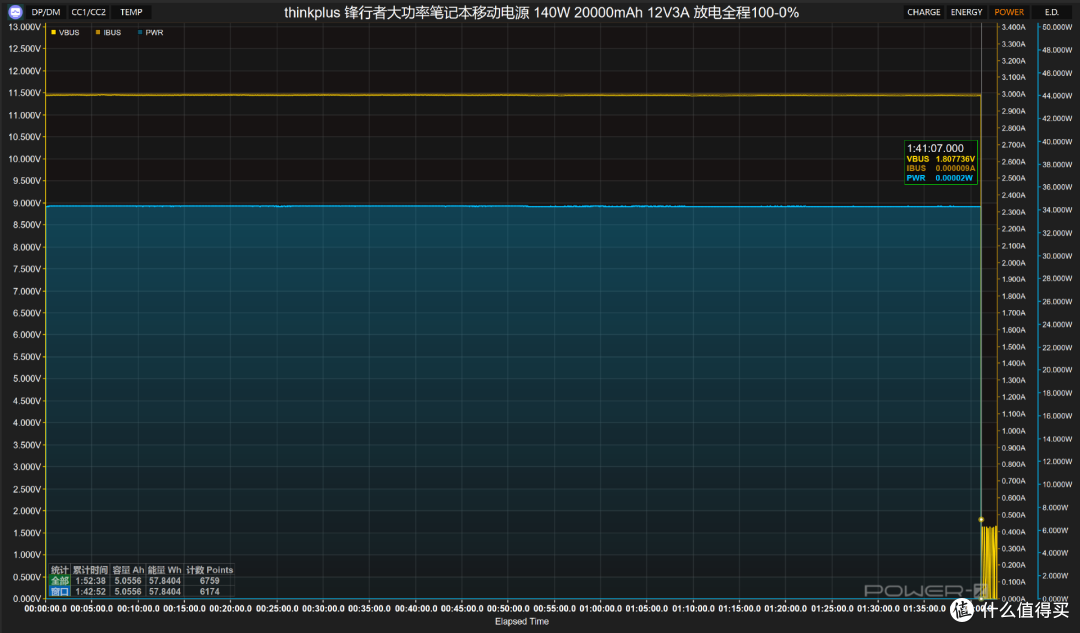Switch to the CHARGE view
1080x633 pixels.
(924, 12)
